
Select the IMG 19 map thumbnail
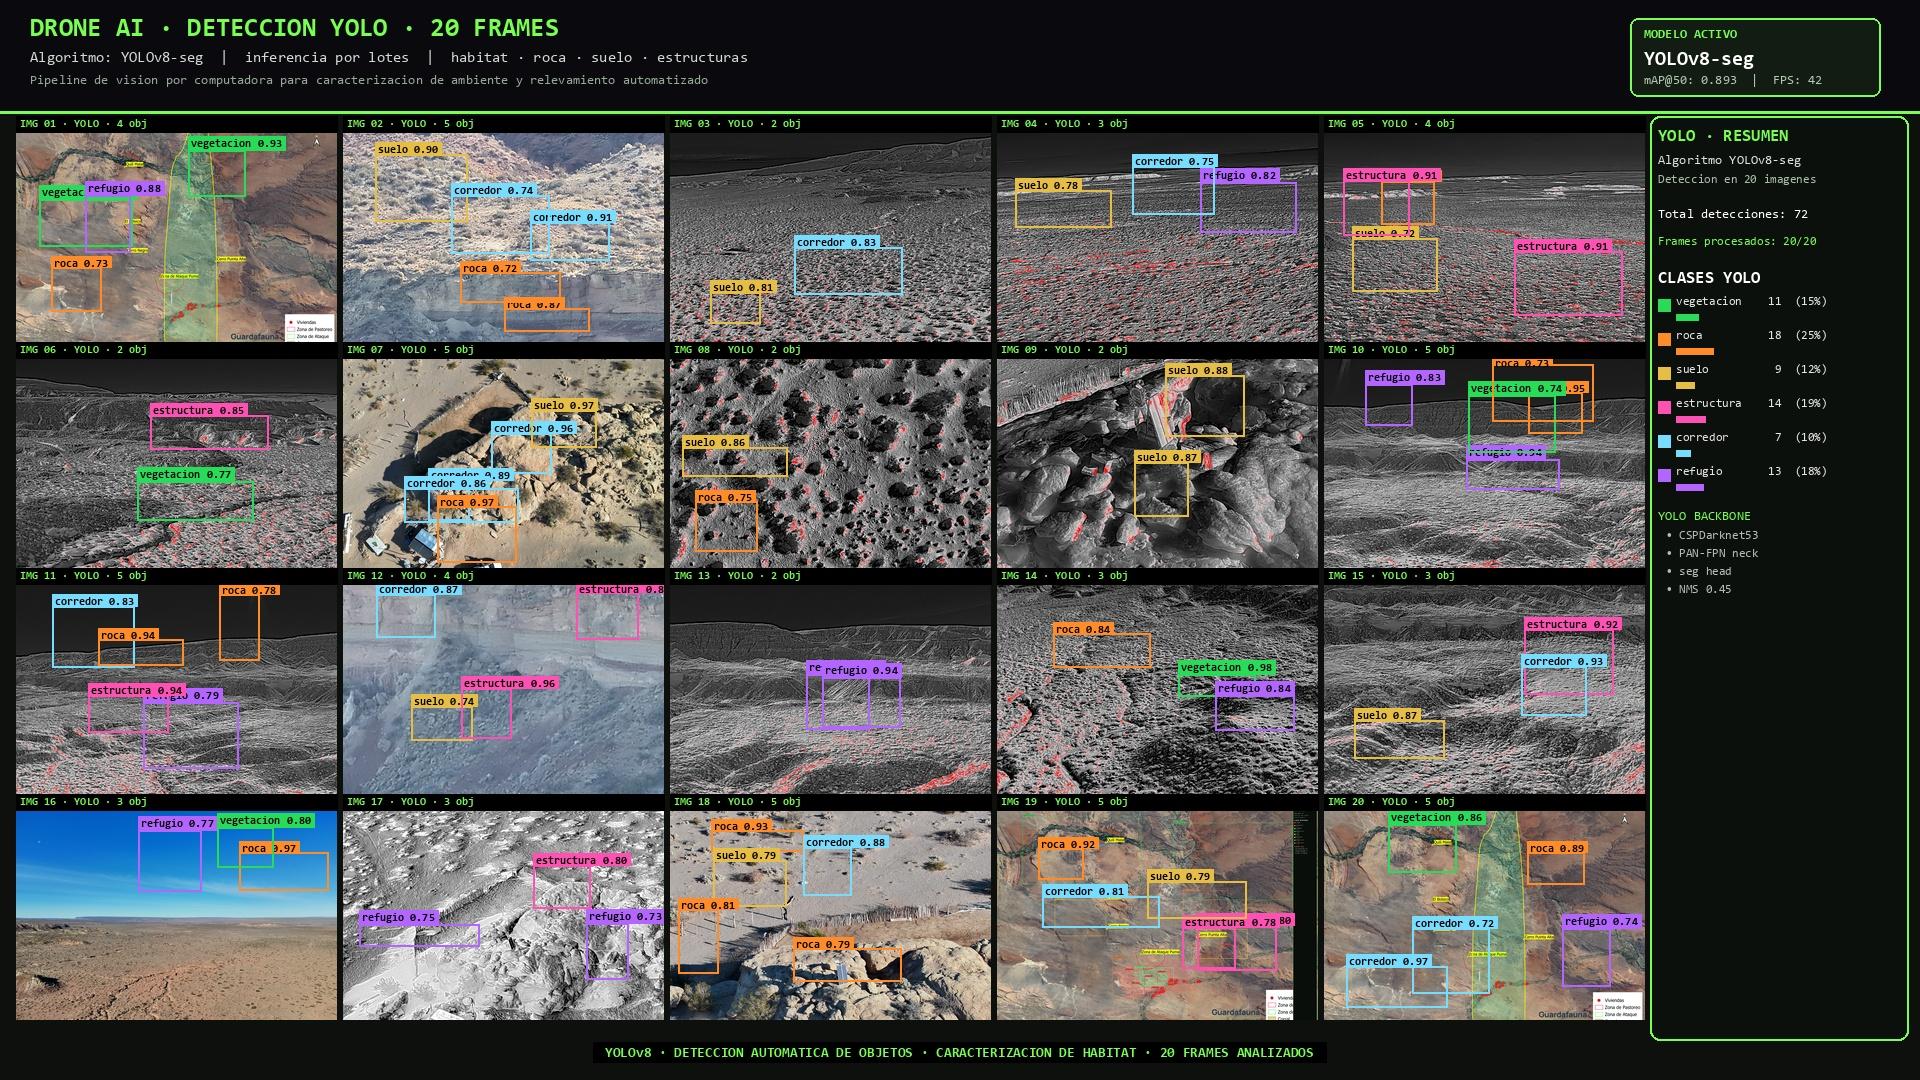tap(1157, 916)
